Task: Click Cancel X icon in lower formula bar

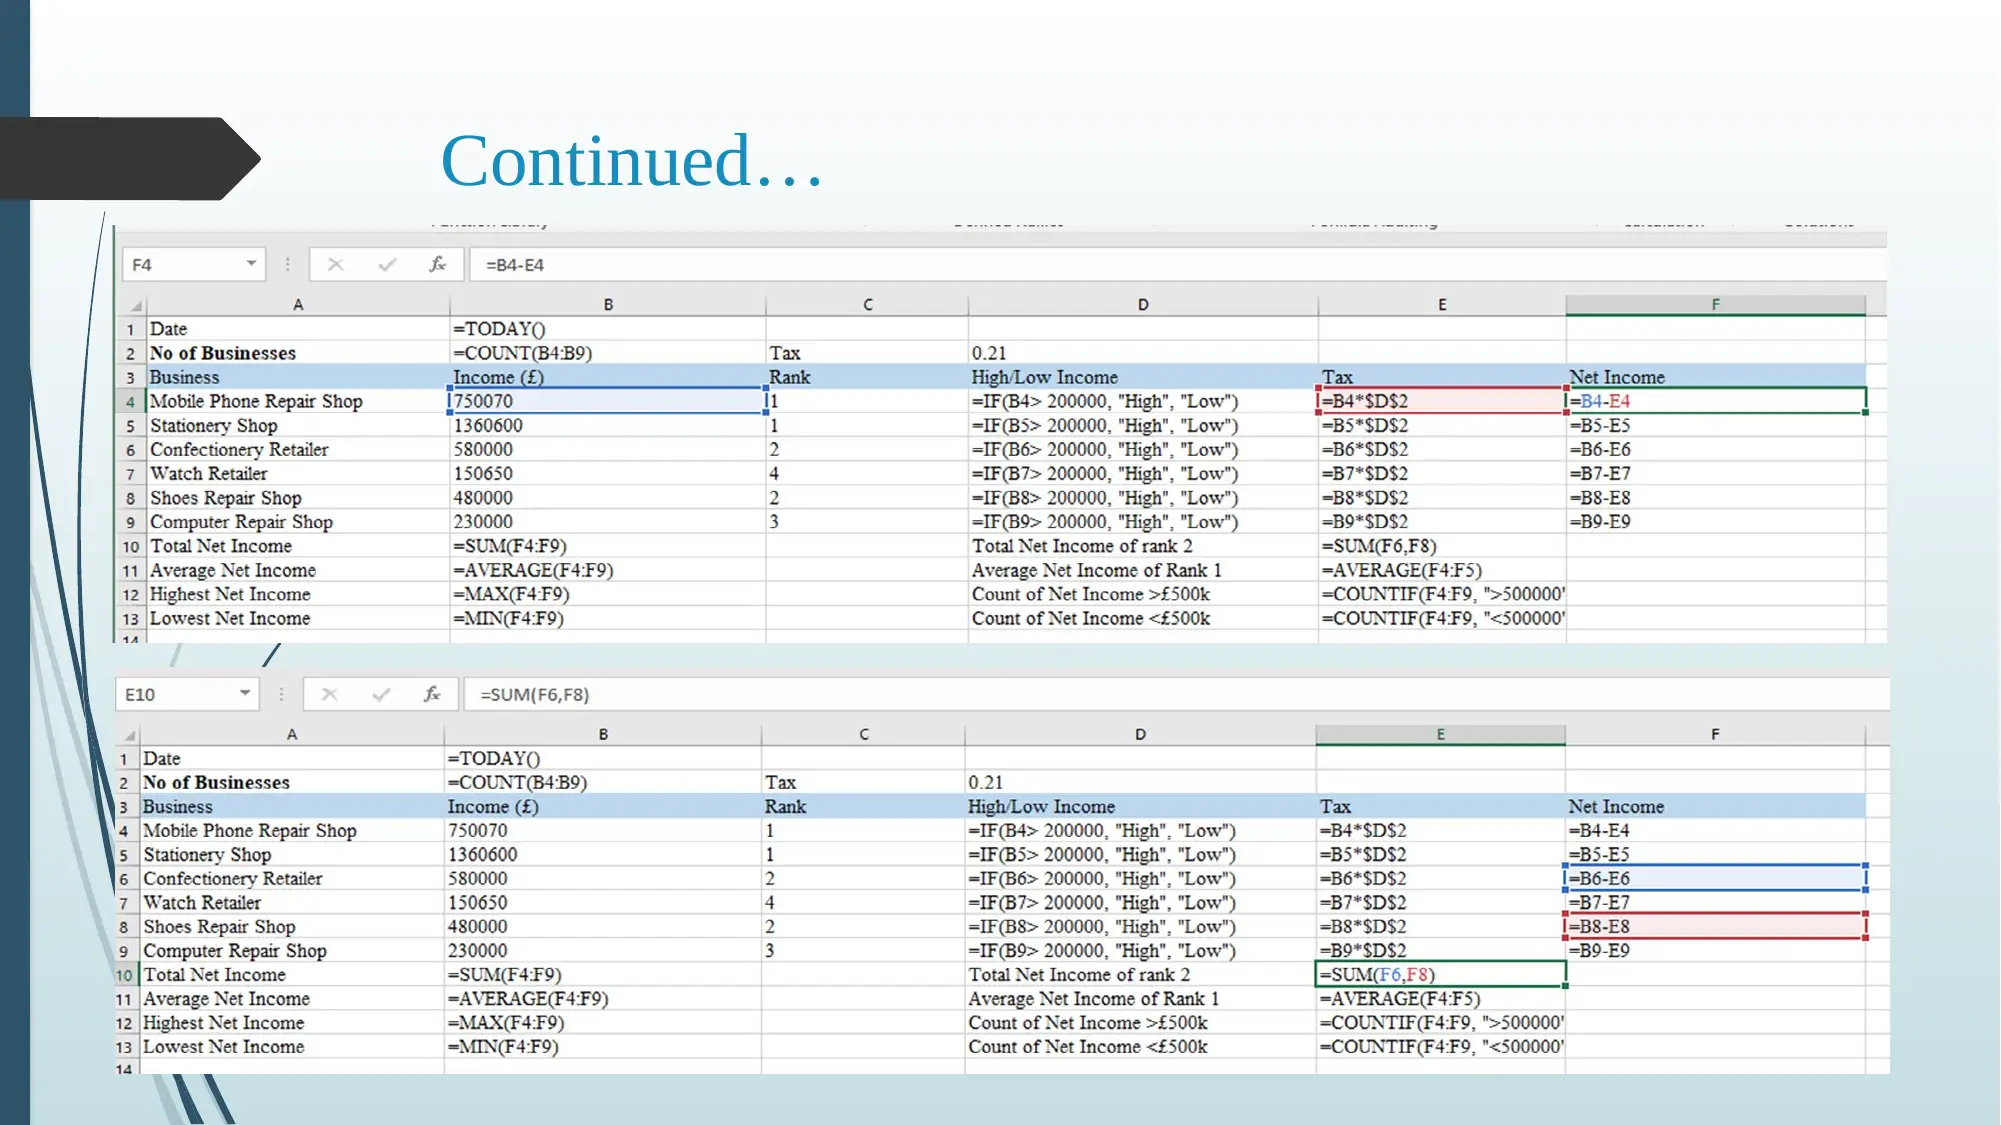Action: click(x=329, y=694)
